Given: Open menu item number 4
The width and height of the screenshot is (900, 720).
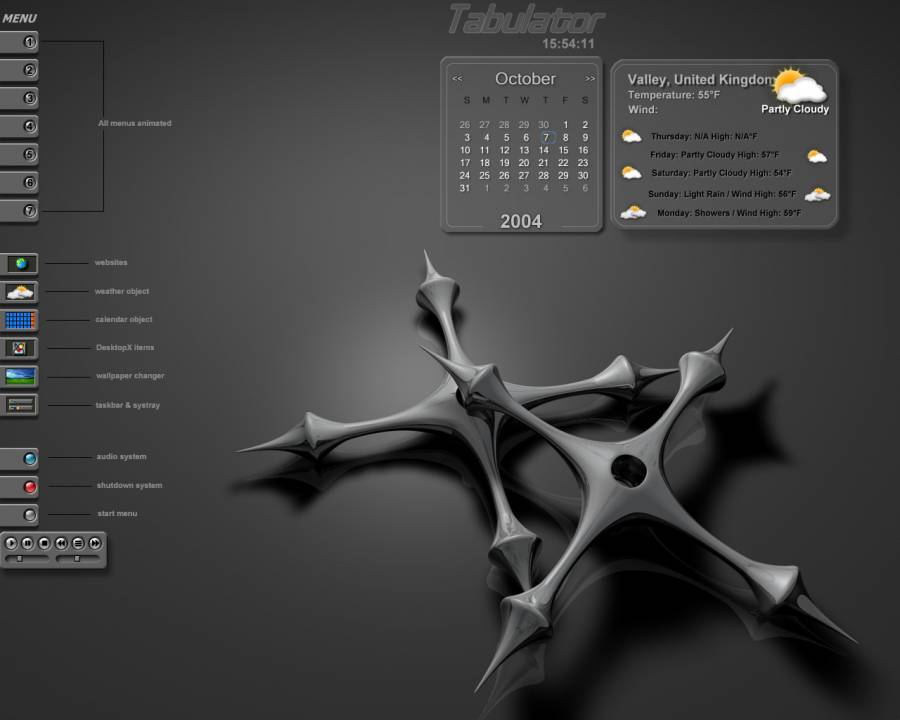Looking at the screenshot, I should tap(30, 126).
